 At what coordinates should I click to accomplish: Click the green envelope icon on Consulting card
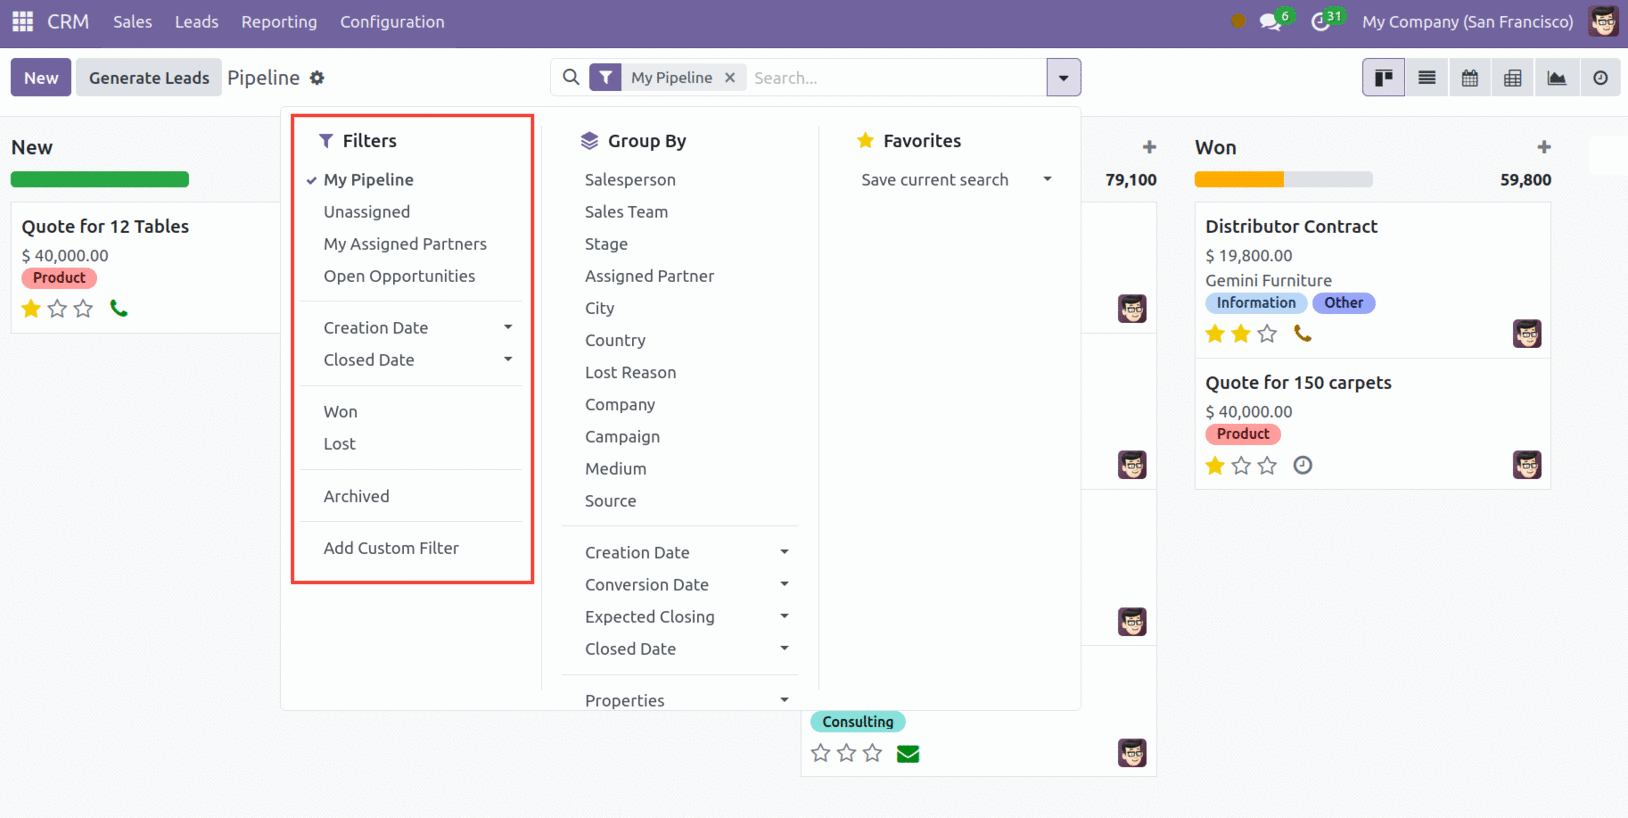[908, 753]
